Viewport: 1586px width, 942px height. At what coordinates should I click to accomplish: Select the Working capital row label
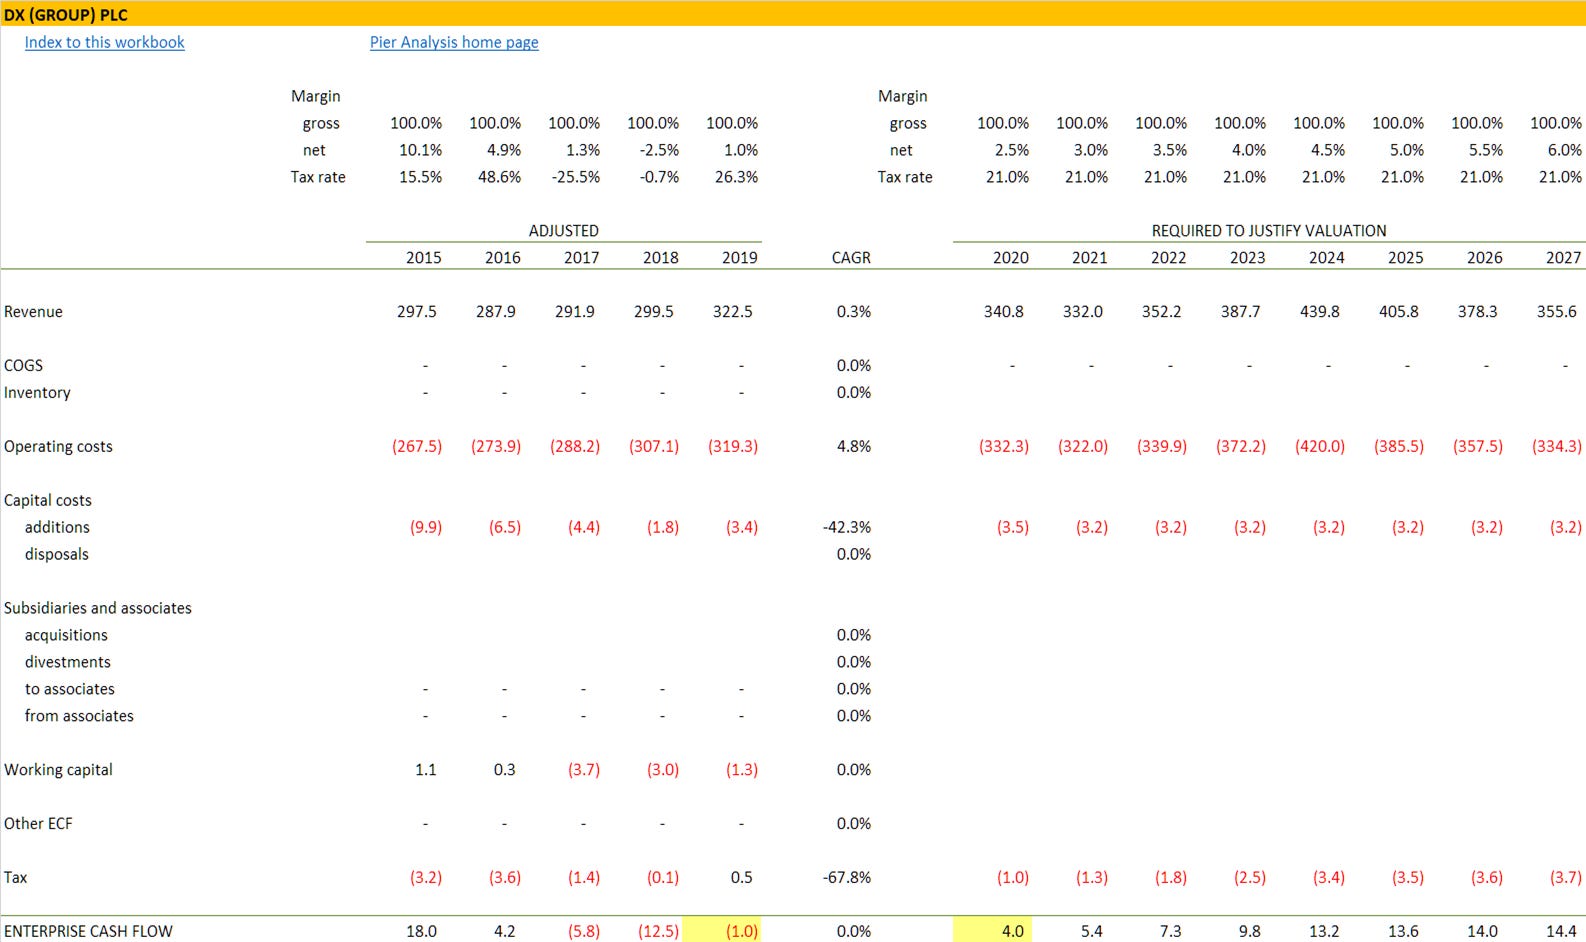pos(58,770)
